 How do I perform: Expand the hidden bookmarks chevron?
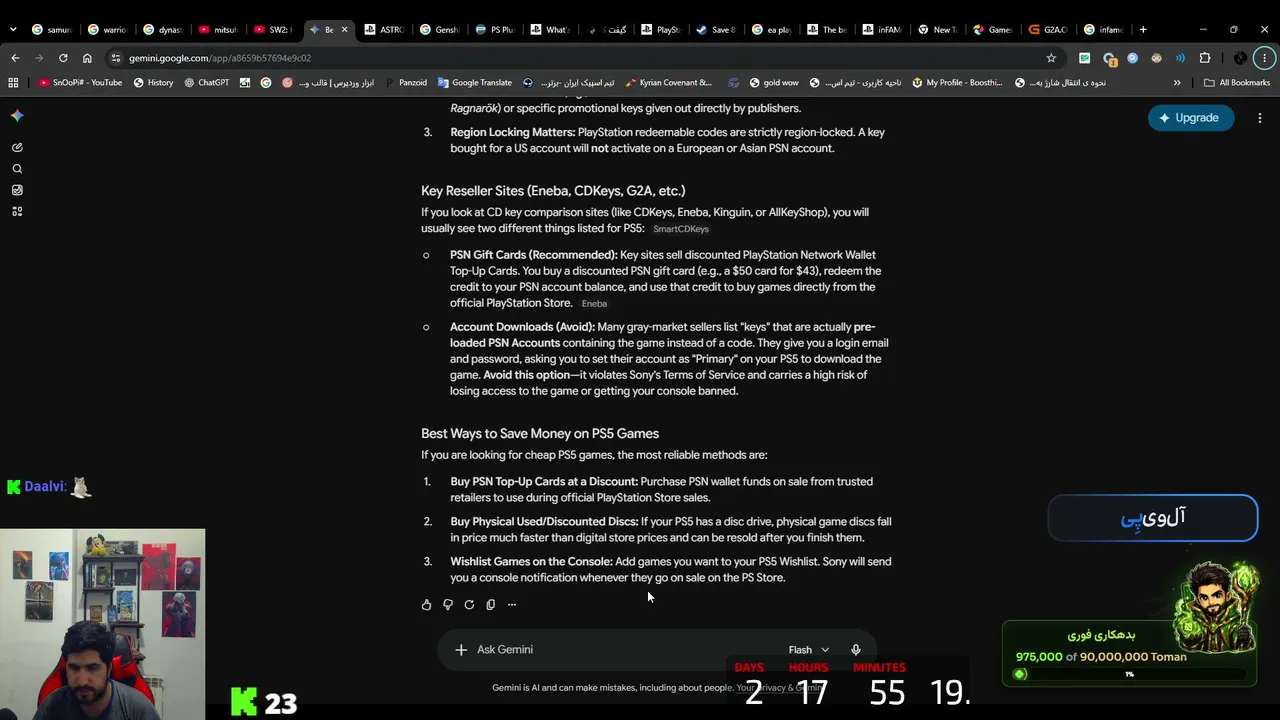1177,83
